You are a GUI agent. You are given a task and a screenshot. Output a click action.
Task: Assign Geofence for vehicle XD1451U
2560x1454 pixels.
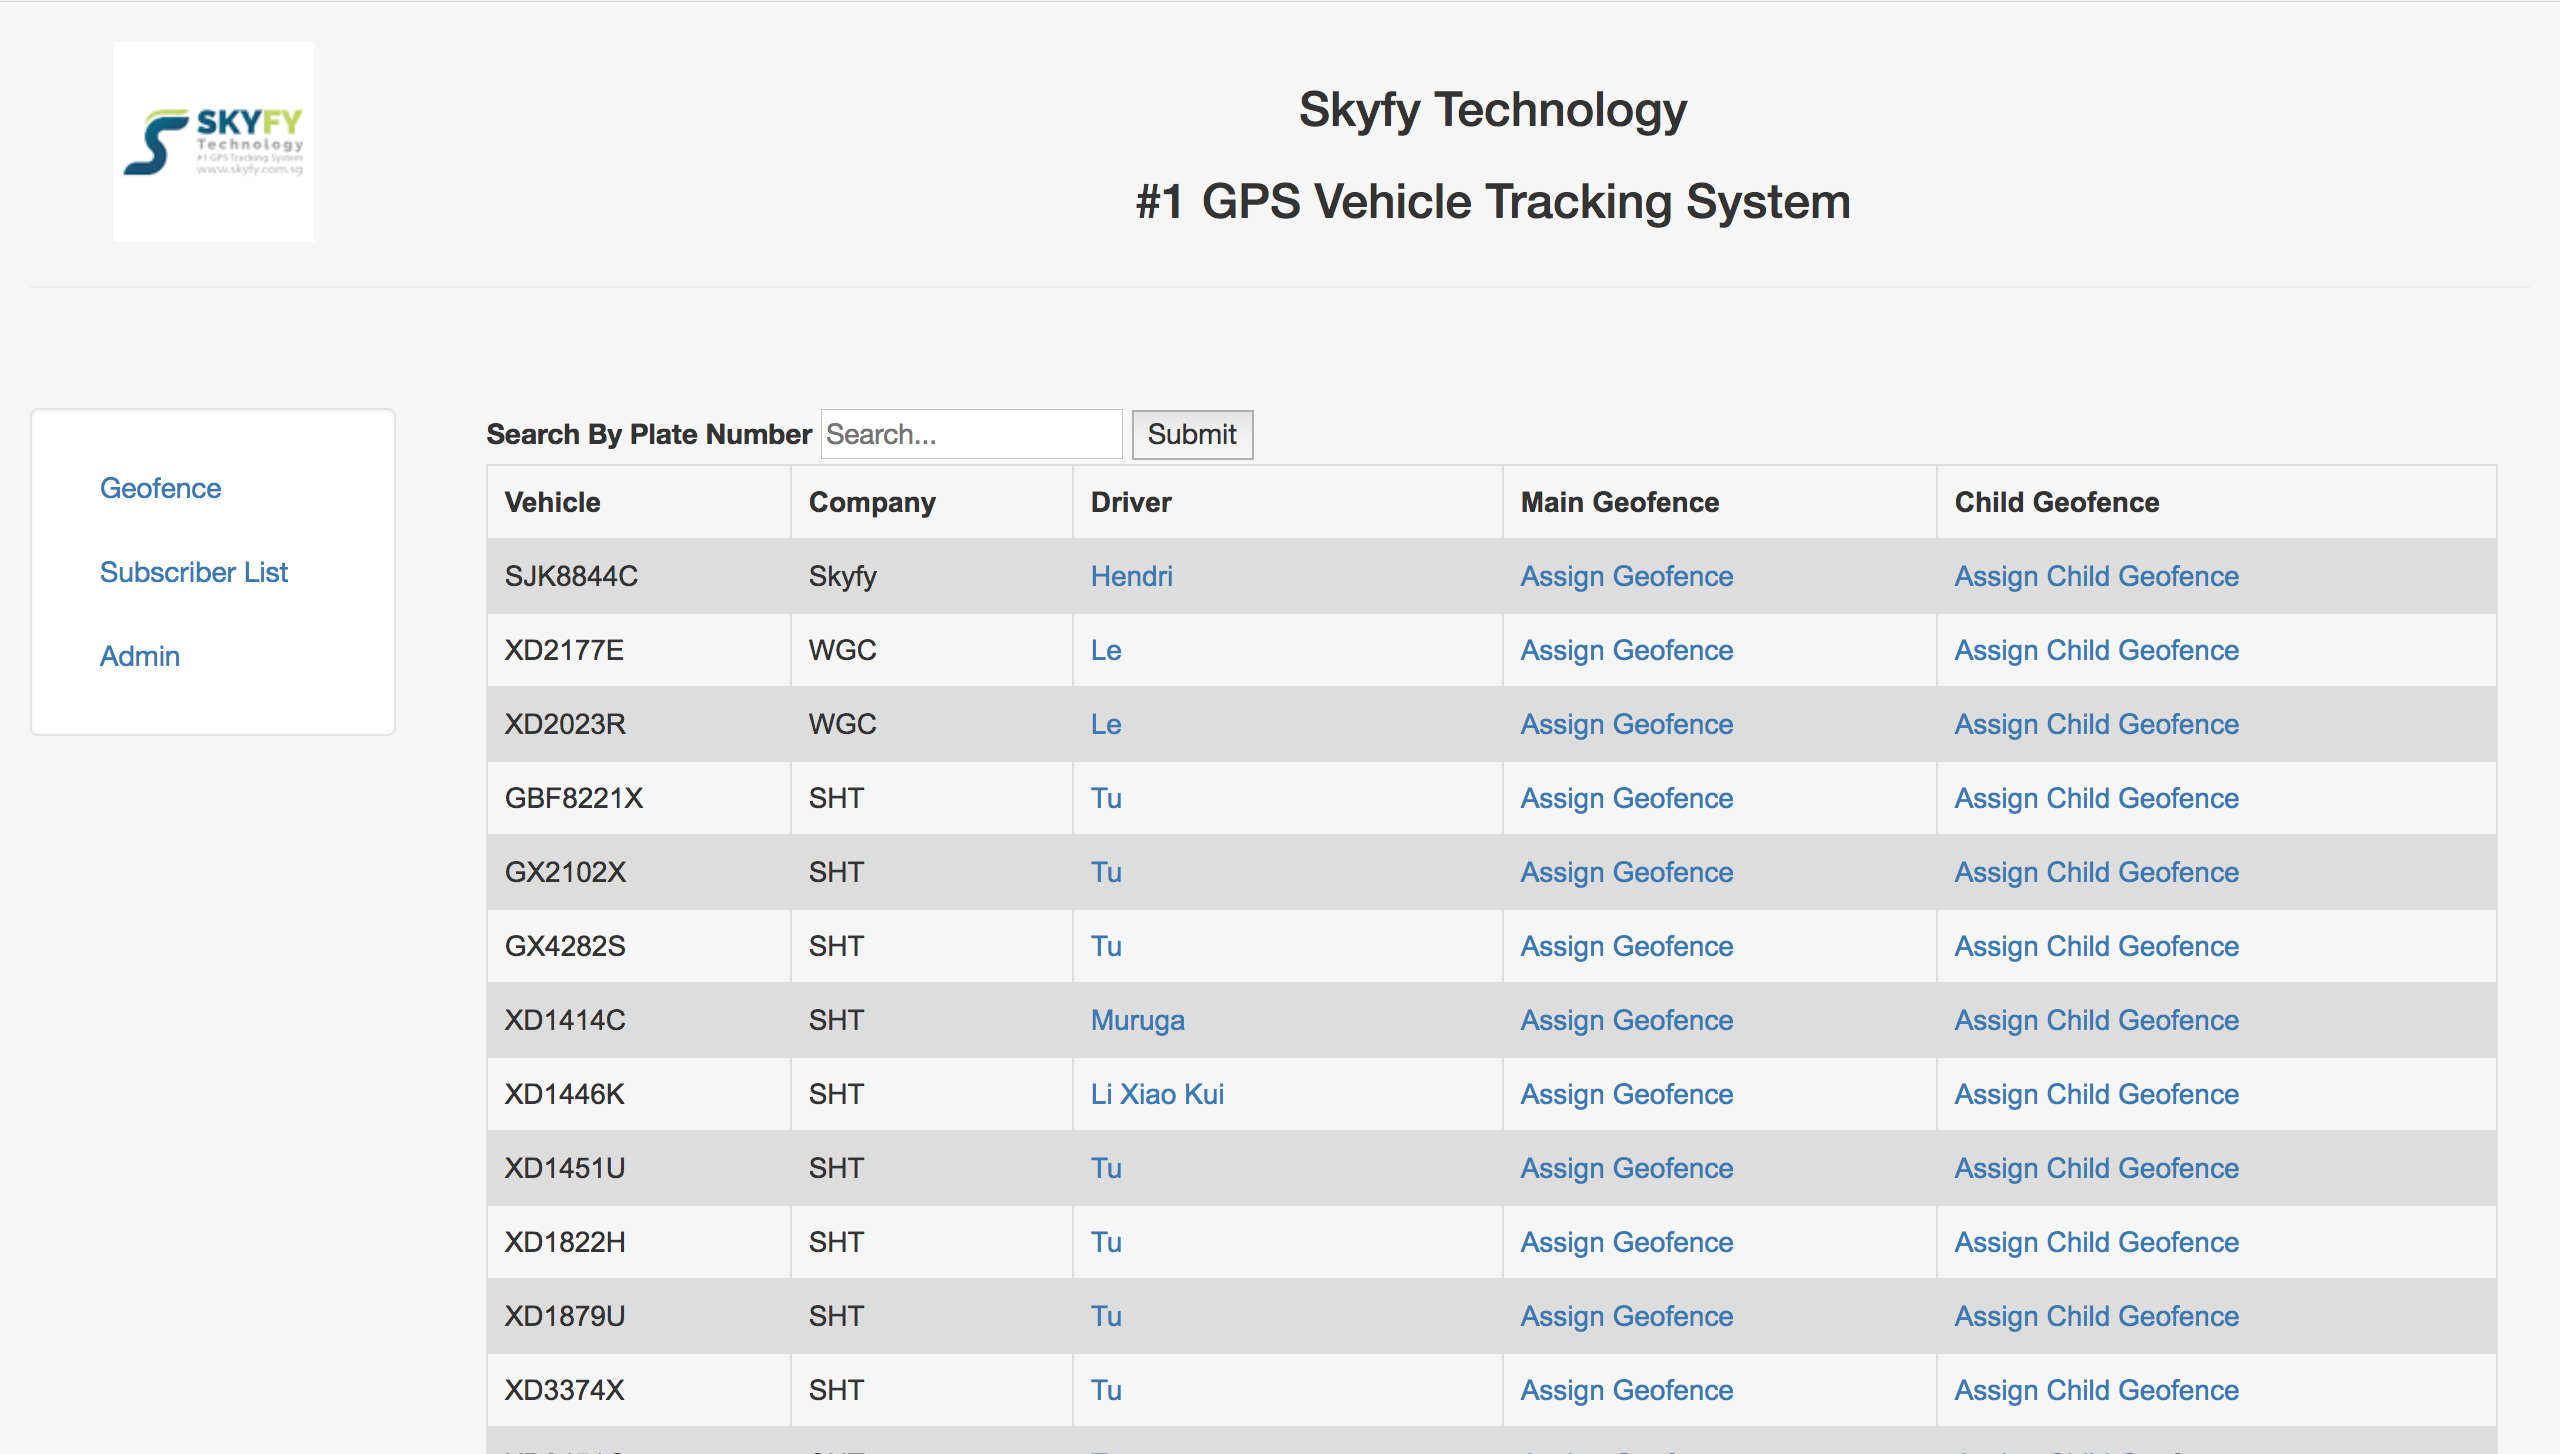point(1626,1168)
